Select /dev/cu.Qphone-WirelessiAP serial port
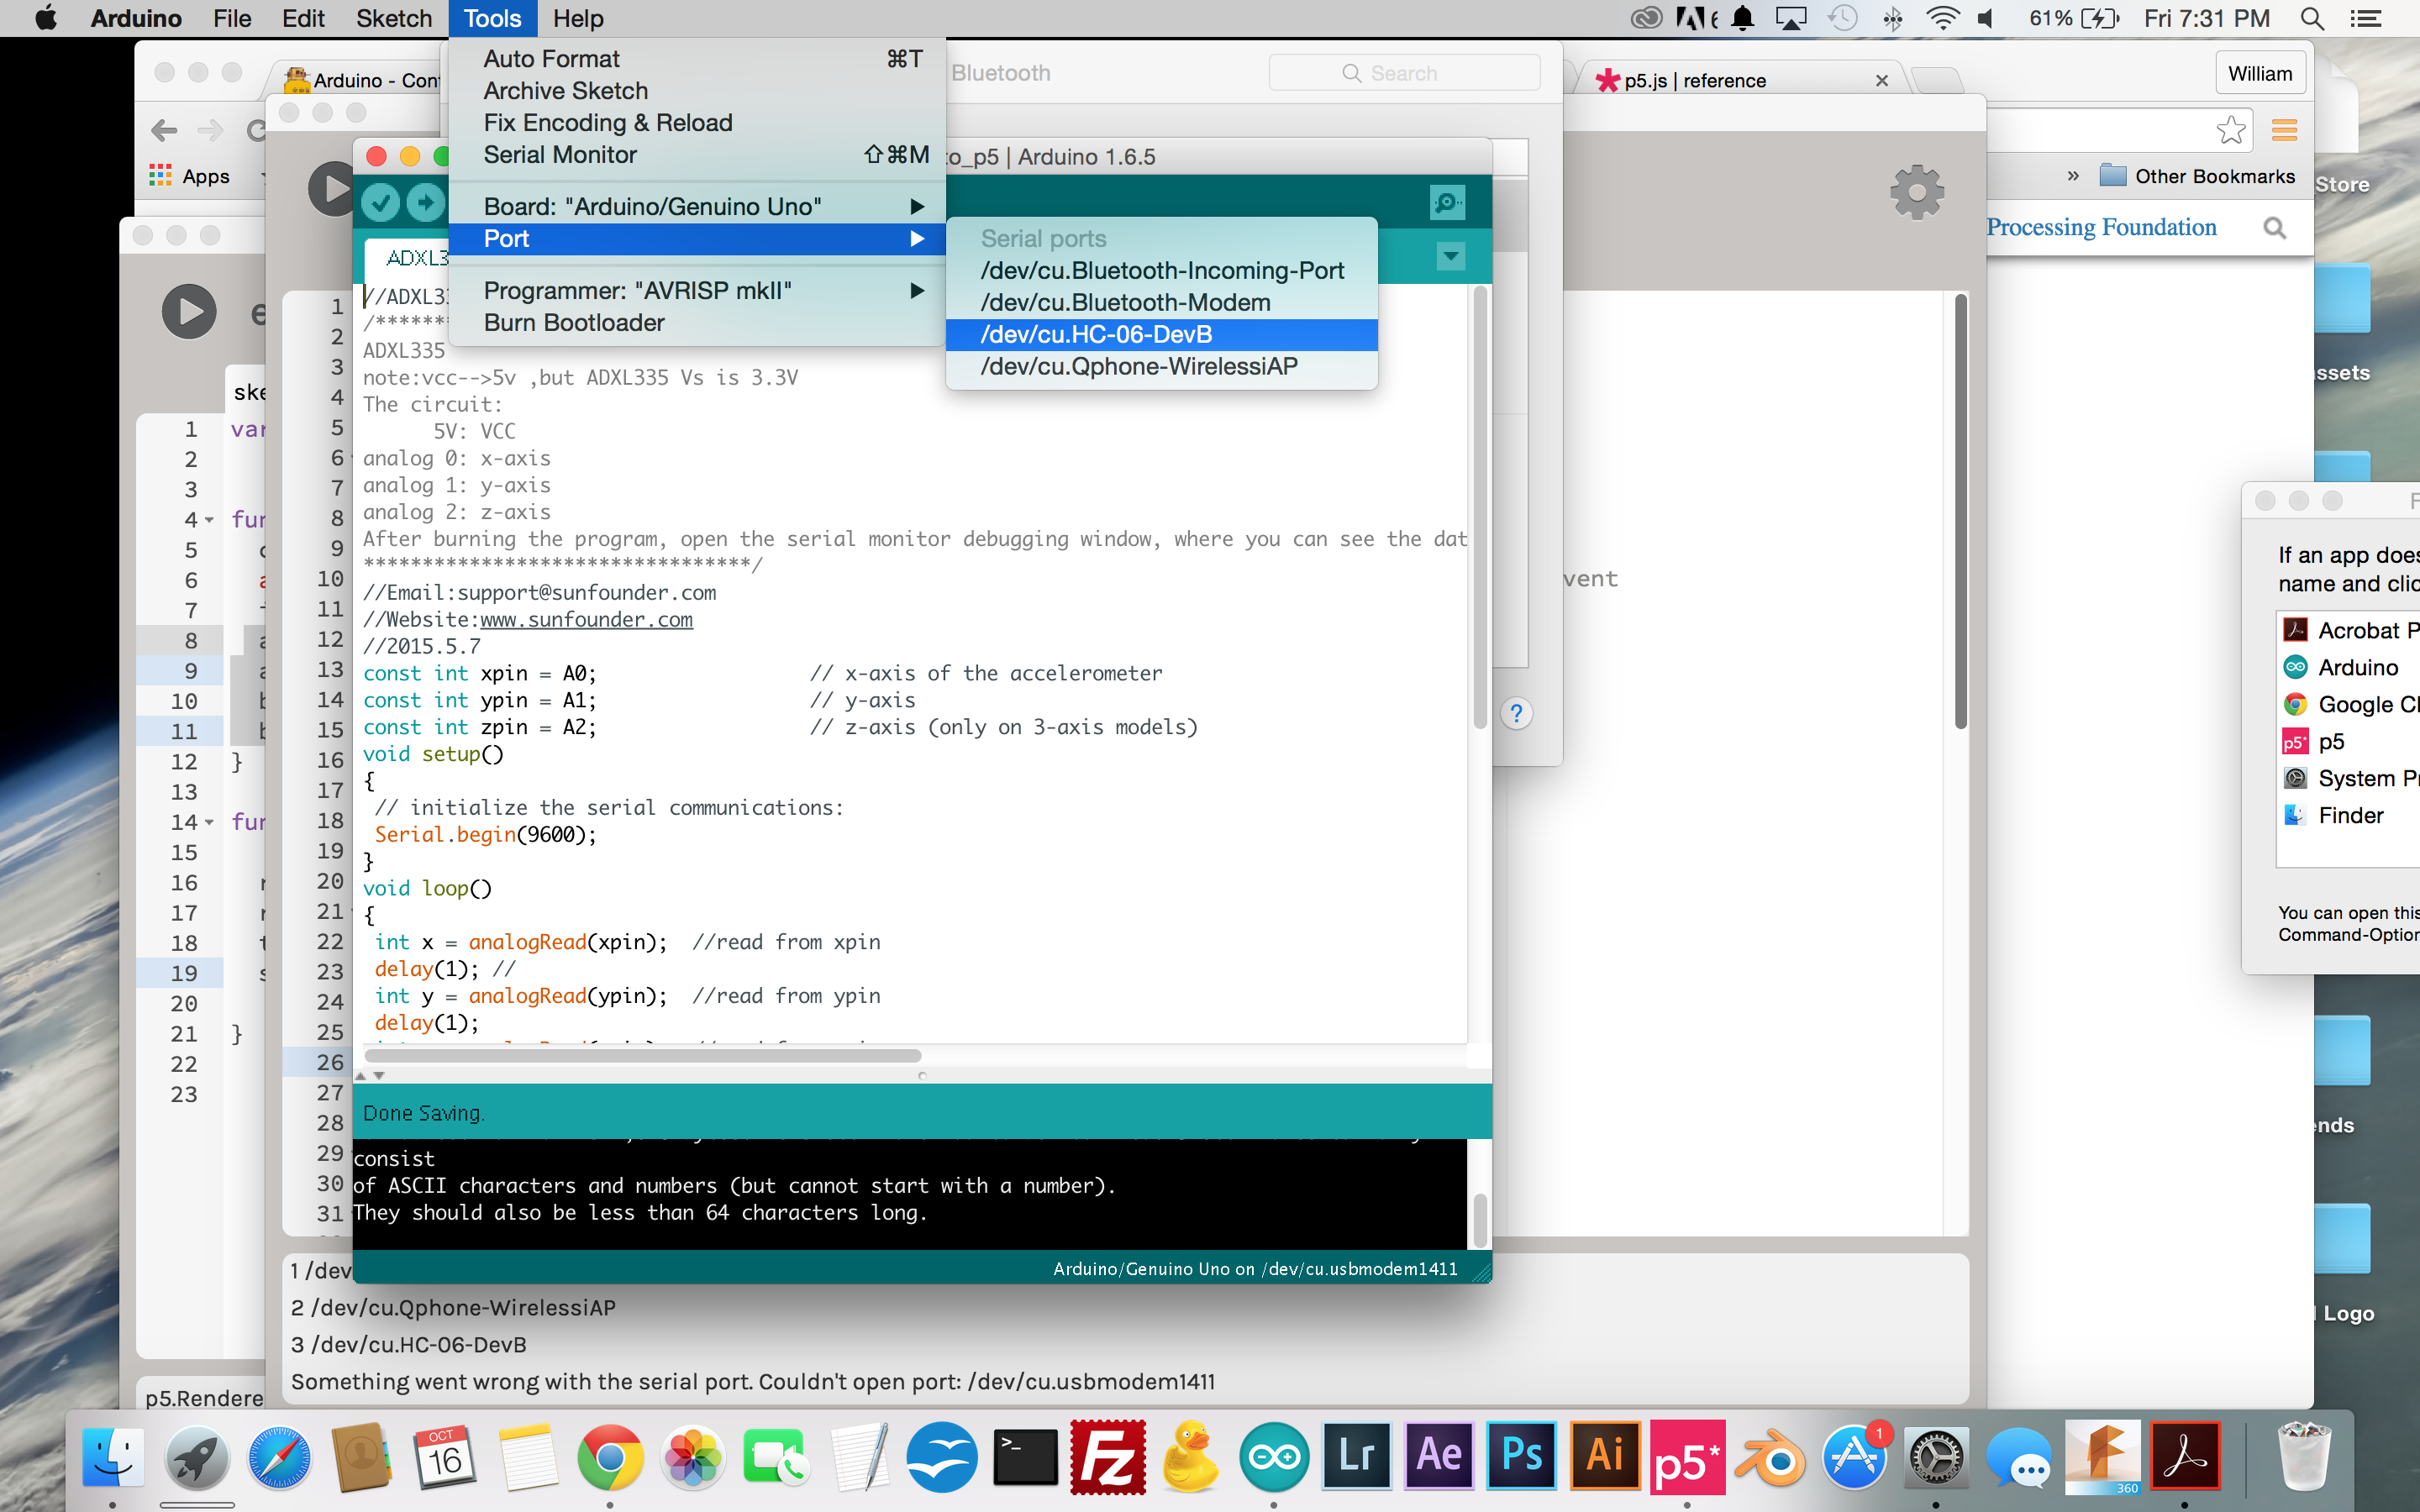2420x1512 pixels. 1161,367
